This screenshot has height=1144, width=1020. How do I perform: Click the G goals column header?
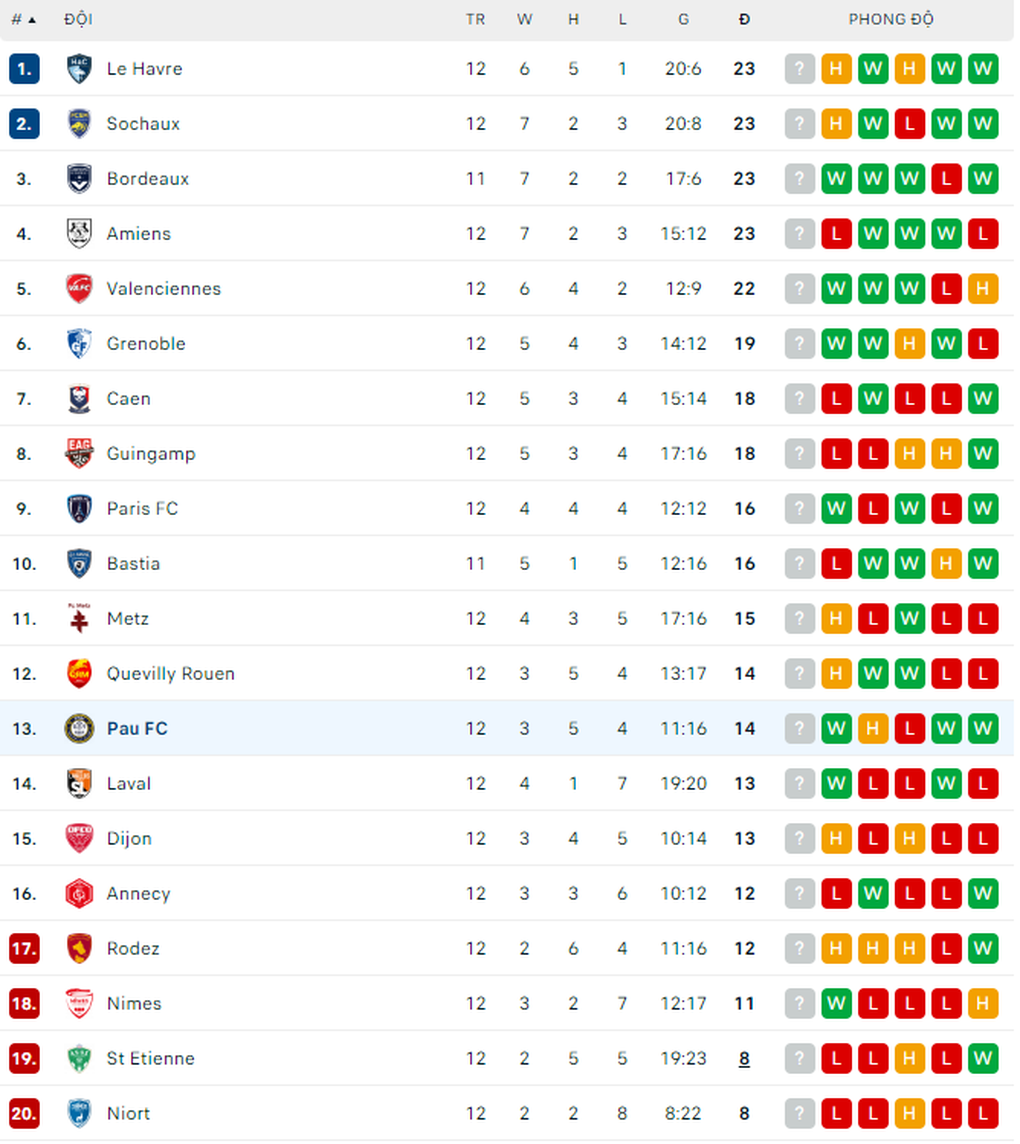coord(684,20)
